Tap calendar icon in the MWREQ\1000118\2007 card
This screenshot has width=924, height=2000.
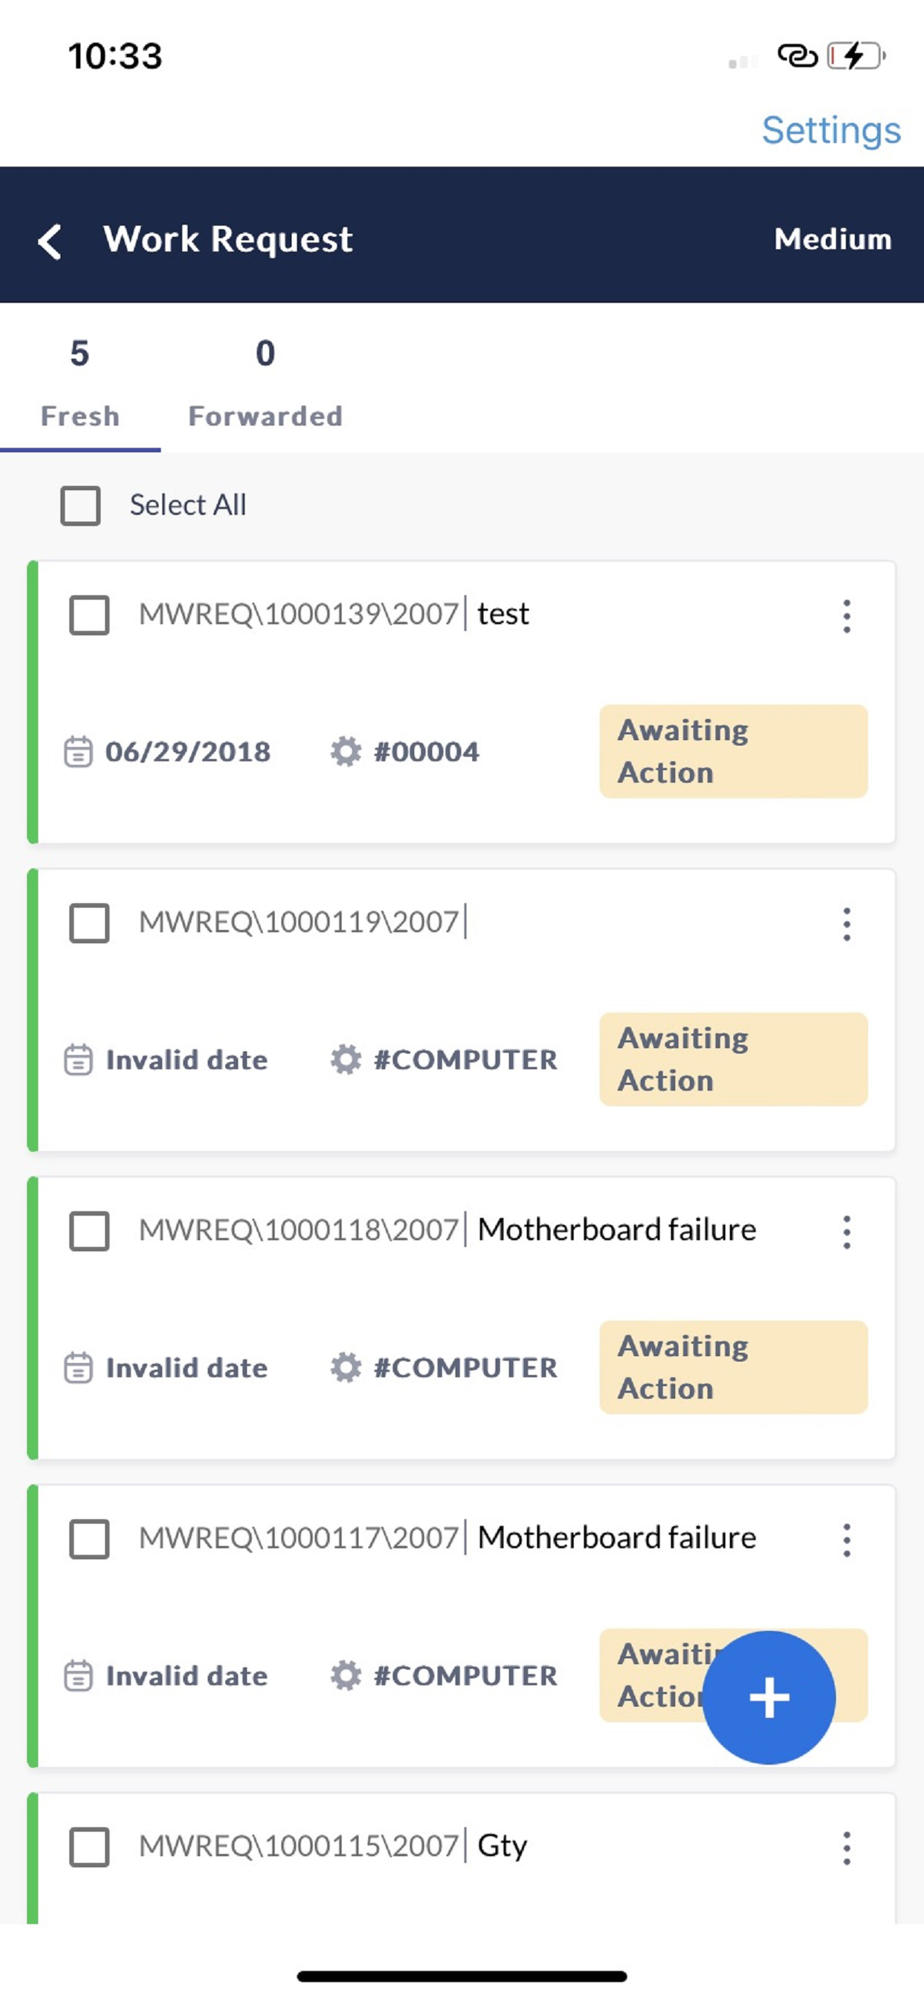tap(78, 1367)
